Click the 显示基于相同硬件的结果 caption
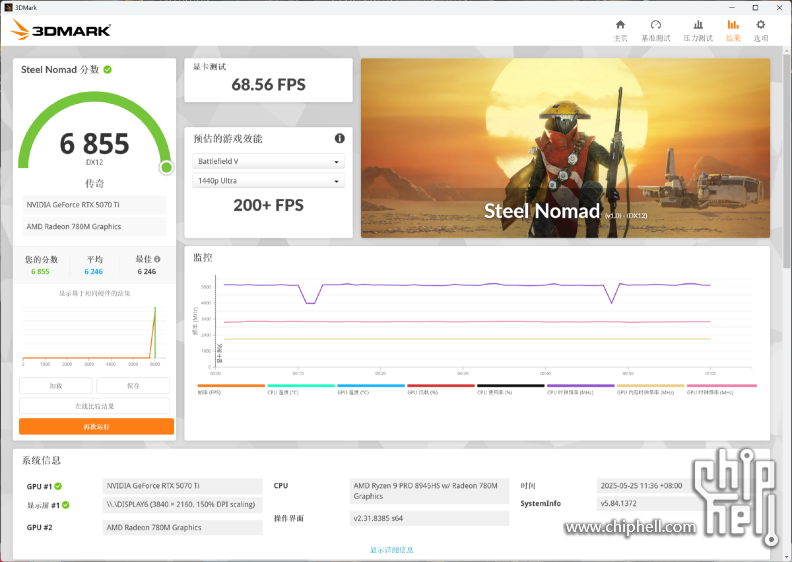This screenshot has width=792, height=562. (94, 293)
